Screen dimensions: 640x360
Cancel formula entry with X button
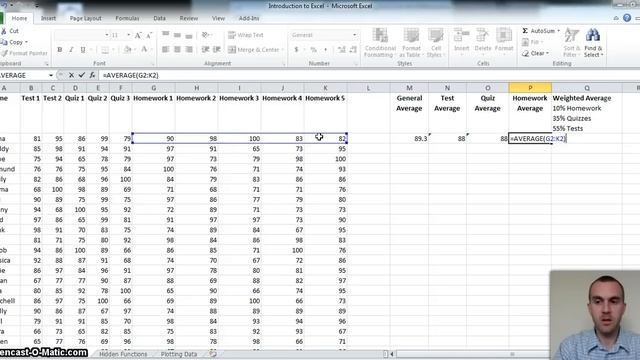point(71,75)
